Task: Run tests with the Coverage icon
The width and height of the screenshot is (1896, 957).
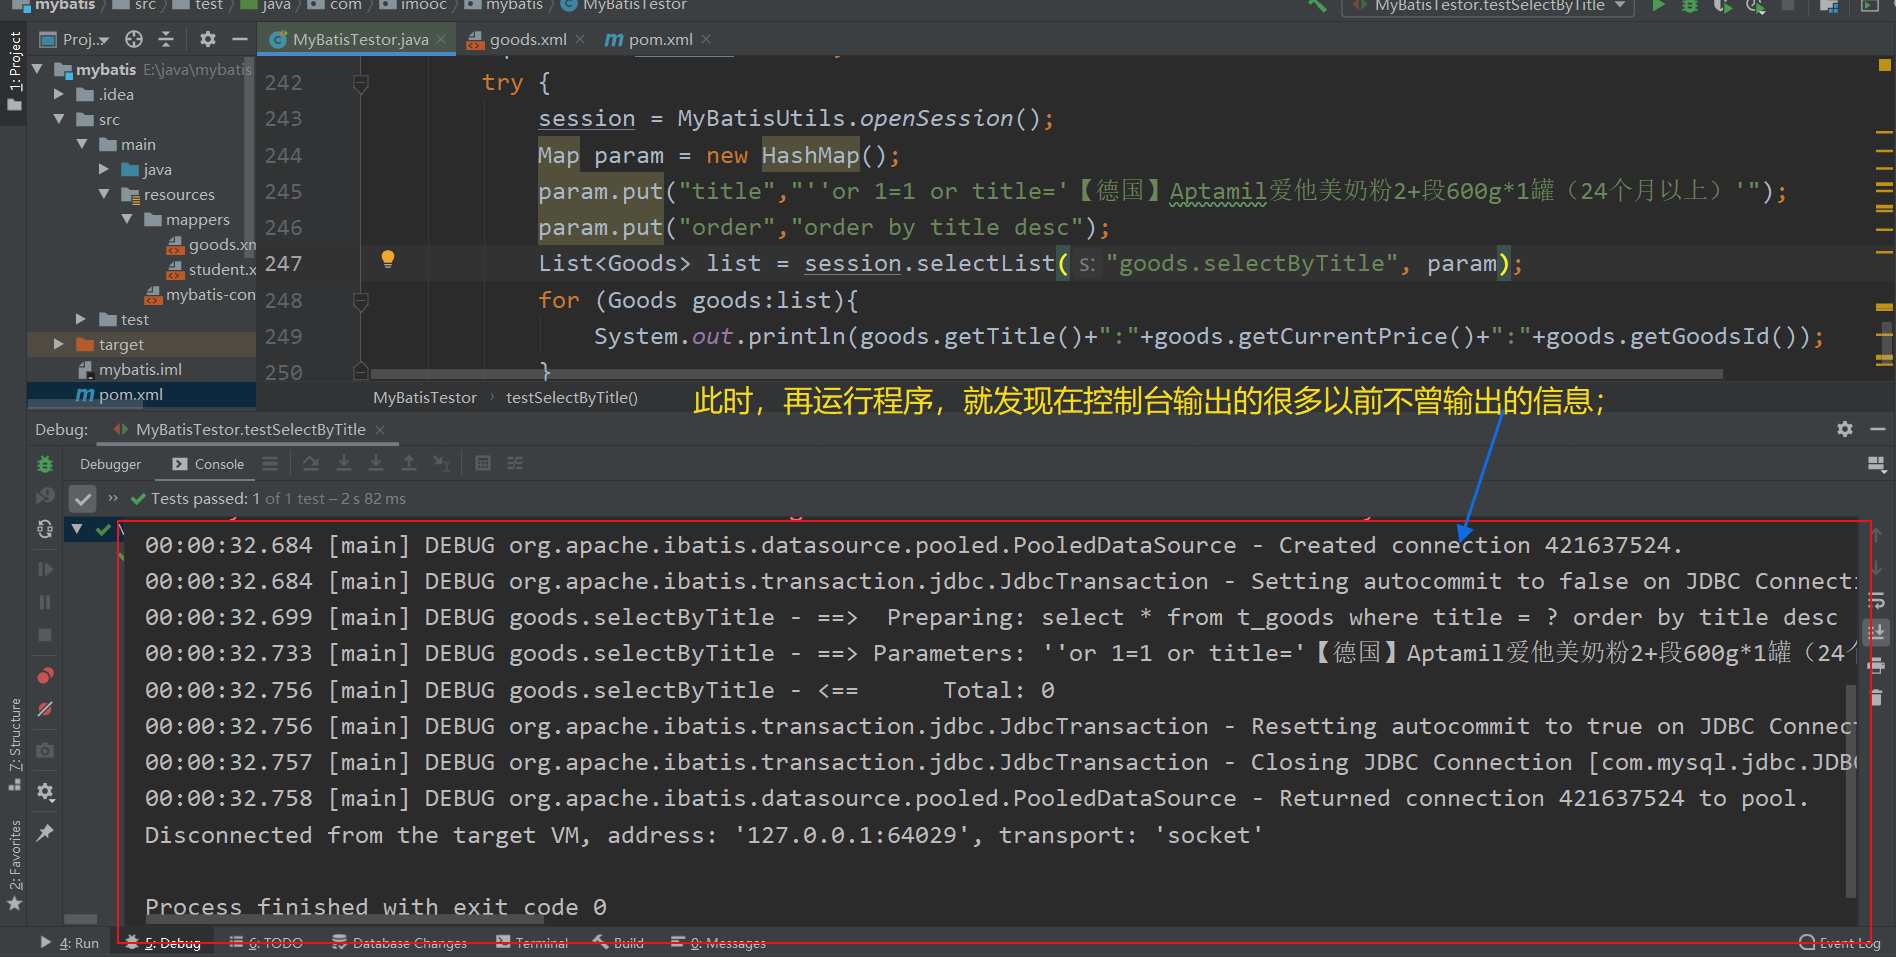Action: [x=1722, y=7]
